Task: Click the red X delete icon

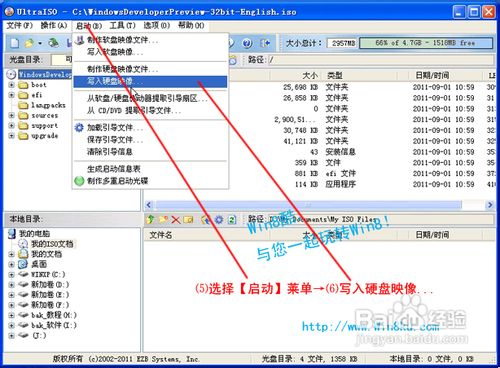Action: [x=176, y=220]
